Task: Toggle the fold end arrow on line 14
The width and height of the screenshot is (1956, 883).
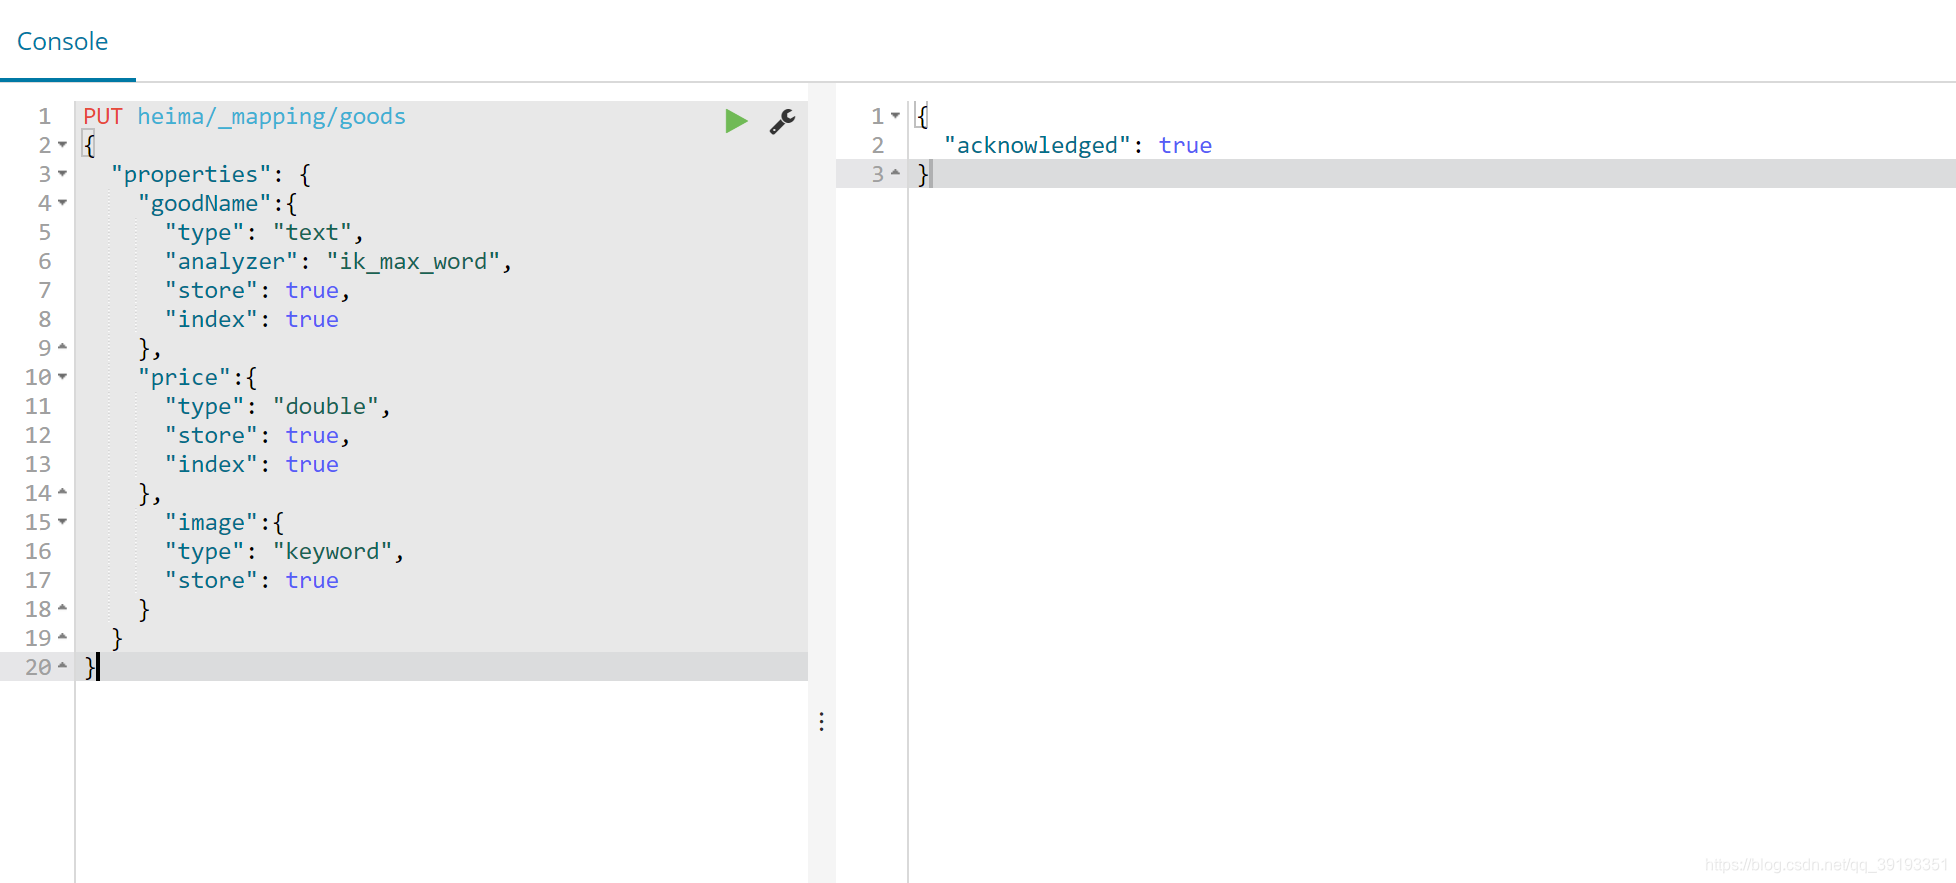Action: coord(62,492)
